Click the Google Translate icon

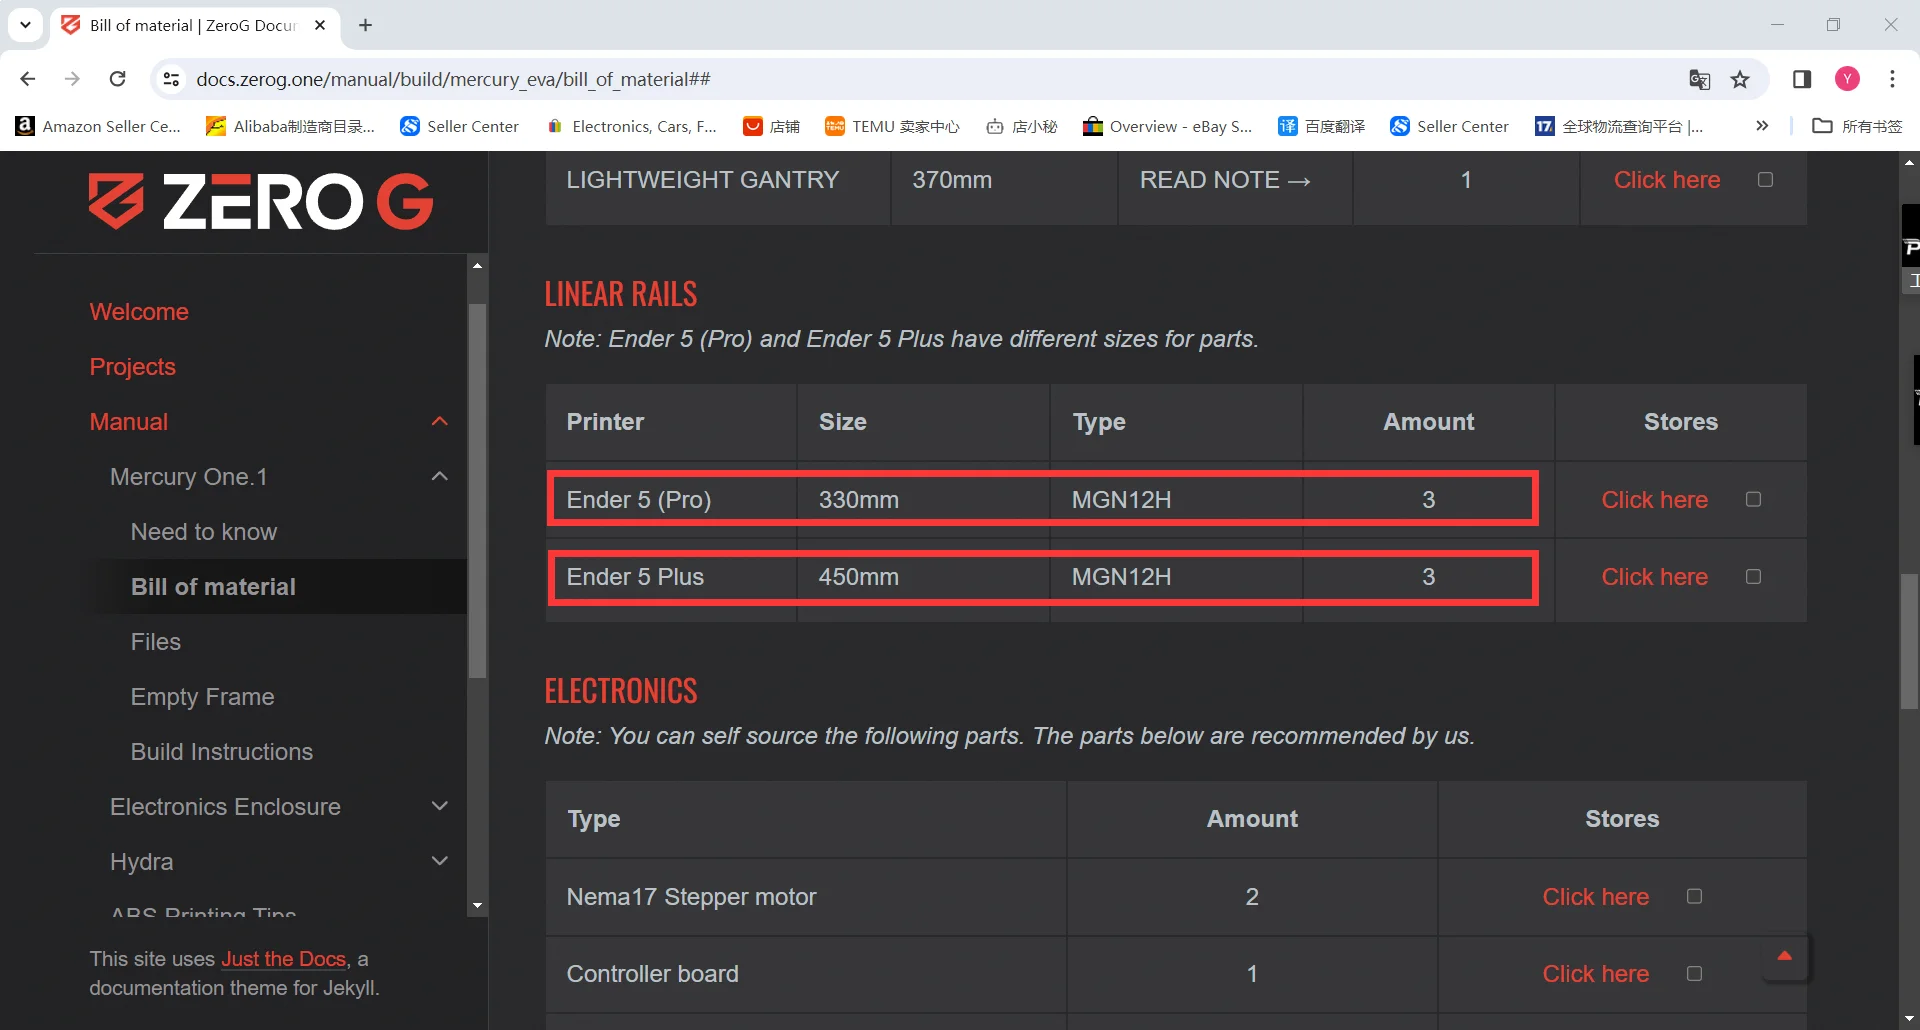pyautogui.click(x=1699, y=79)
